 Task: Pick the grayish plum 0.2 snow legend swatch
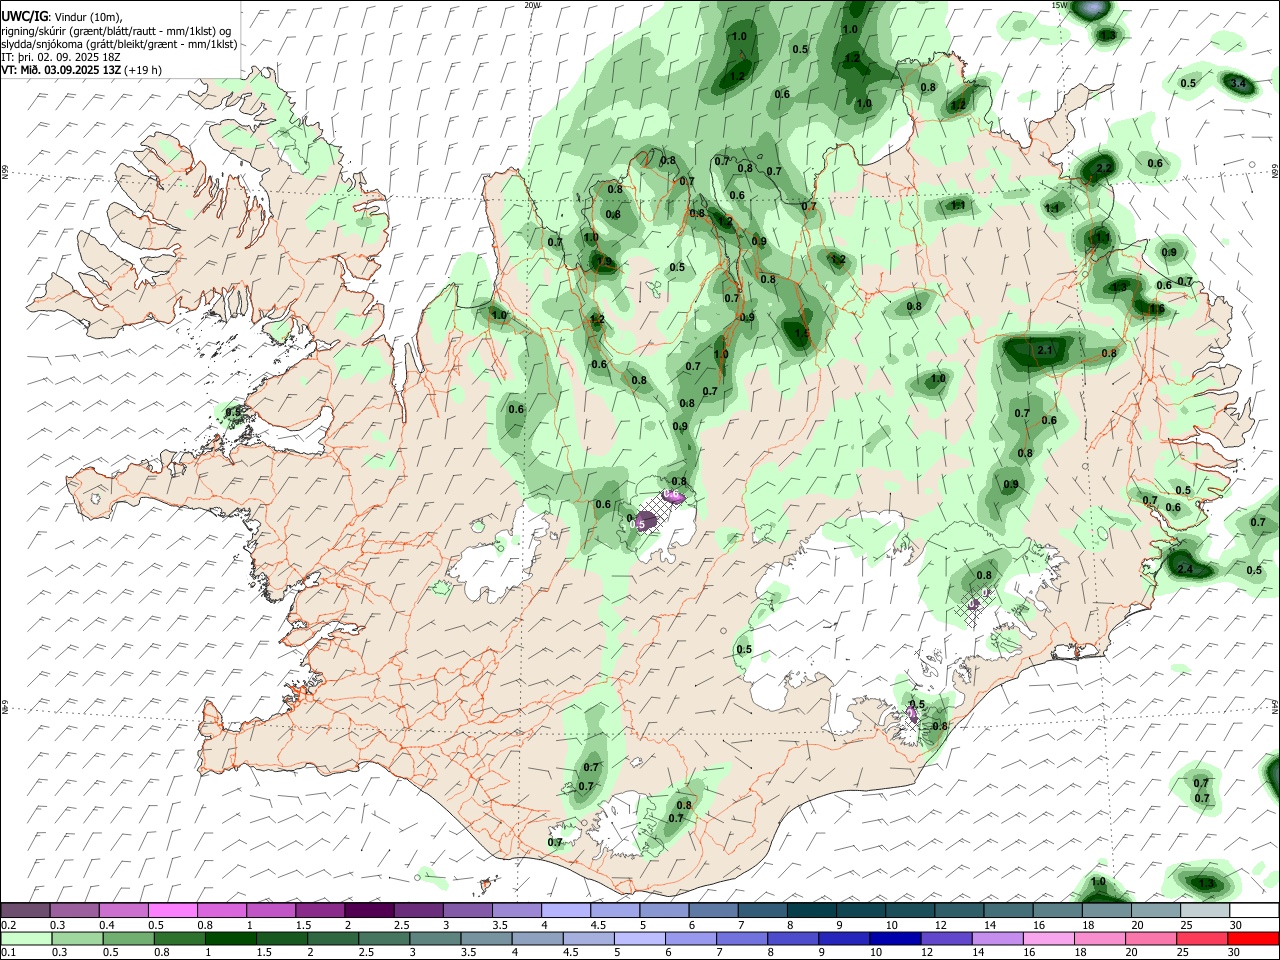(x=26, y=910)
